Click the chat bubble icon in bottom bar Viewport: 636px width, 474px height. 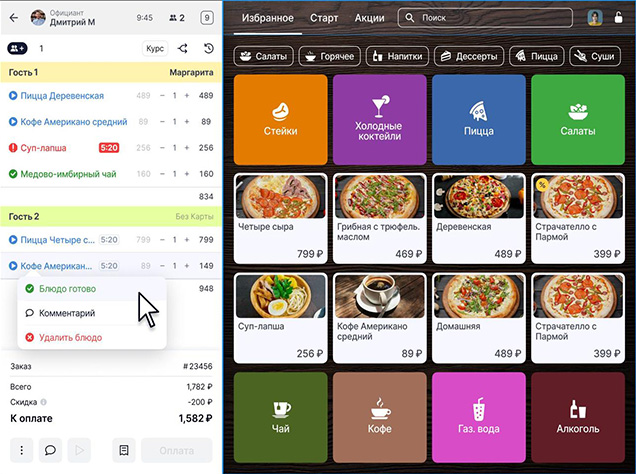pyautogui.click(x=49, y=451)
